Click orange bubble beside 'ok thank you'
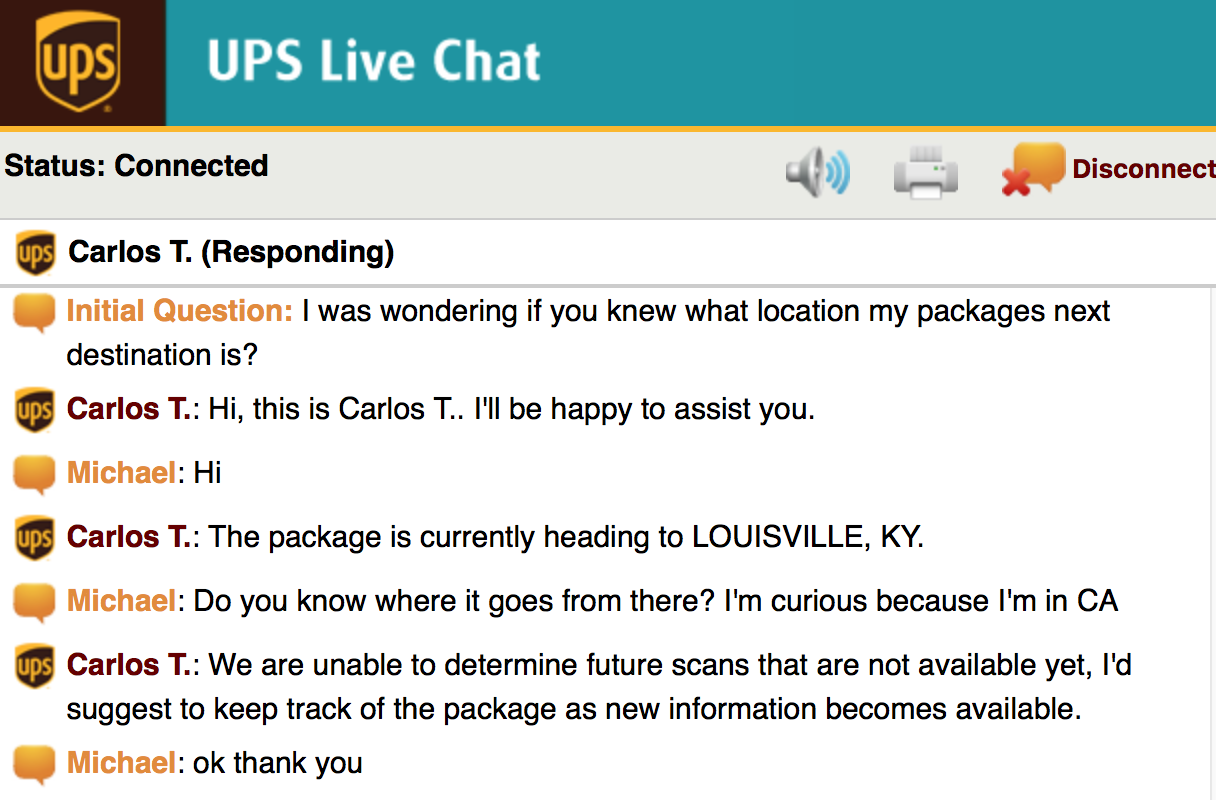Screen dimensions: 1216x800 point(35,766)
